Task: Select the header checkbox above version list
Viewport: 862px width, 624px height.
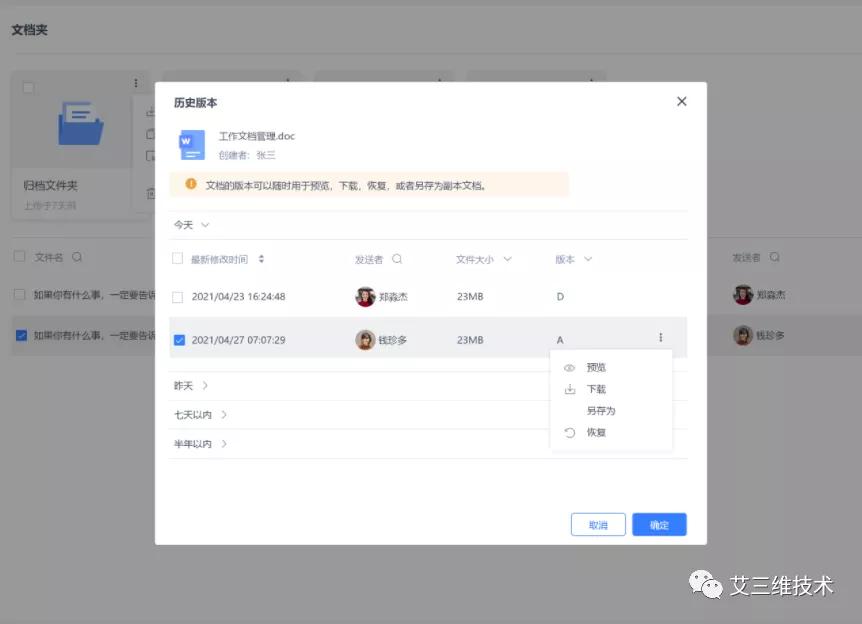Action: pyautogui.click(x=178, y=258)
